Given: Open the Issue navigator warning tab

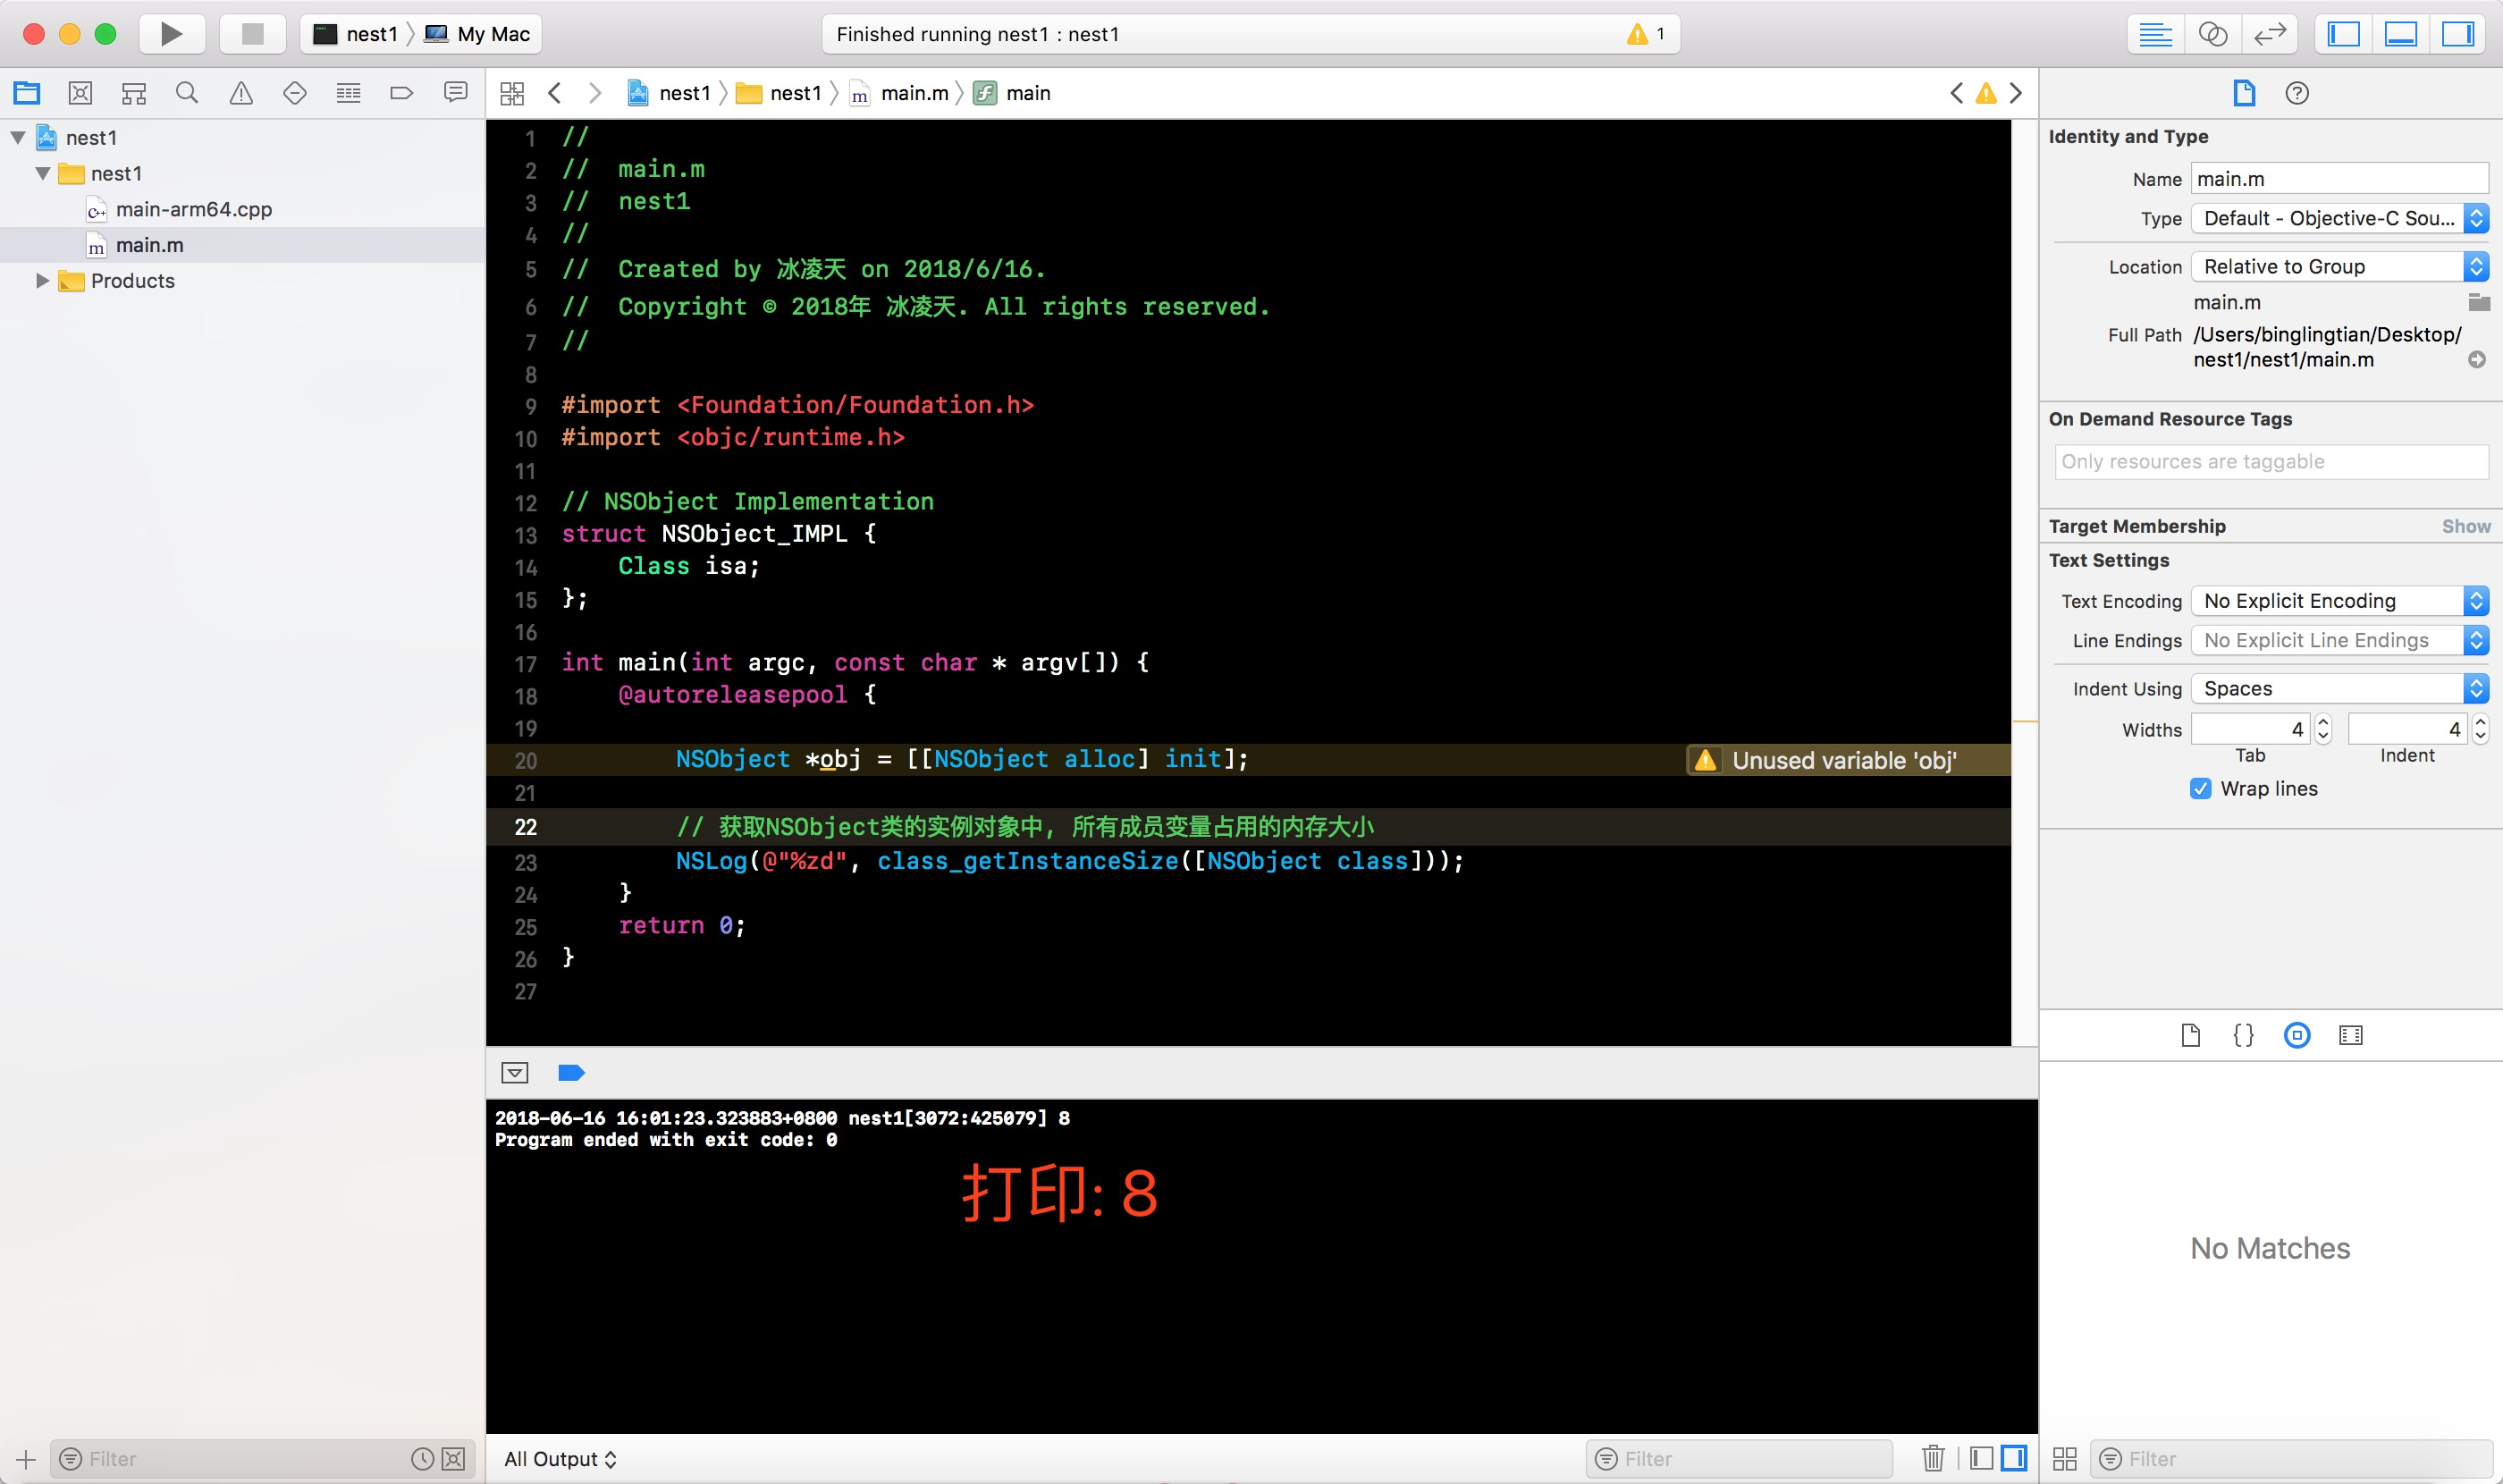Looking at the screenshot, I should click(x=241, y=93).
